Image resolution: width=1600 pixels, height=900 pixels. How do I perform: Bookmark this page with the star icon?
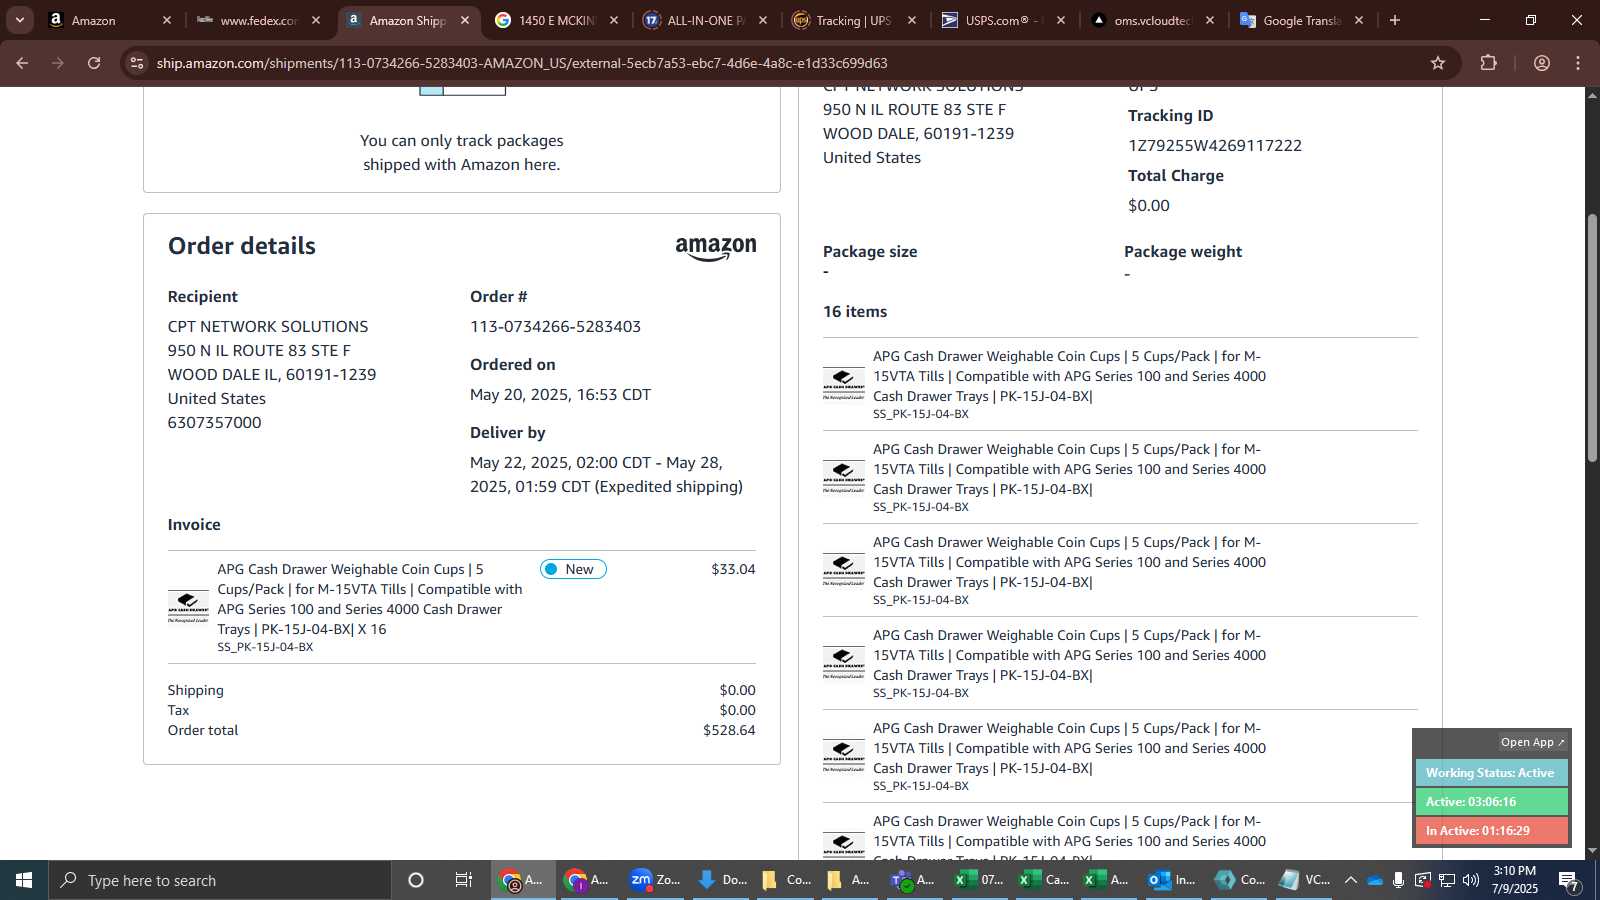pyautogui.click(x=1438, y=63)
